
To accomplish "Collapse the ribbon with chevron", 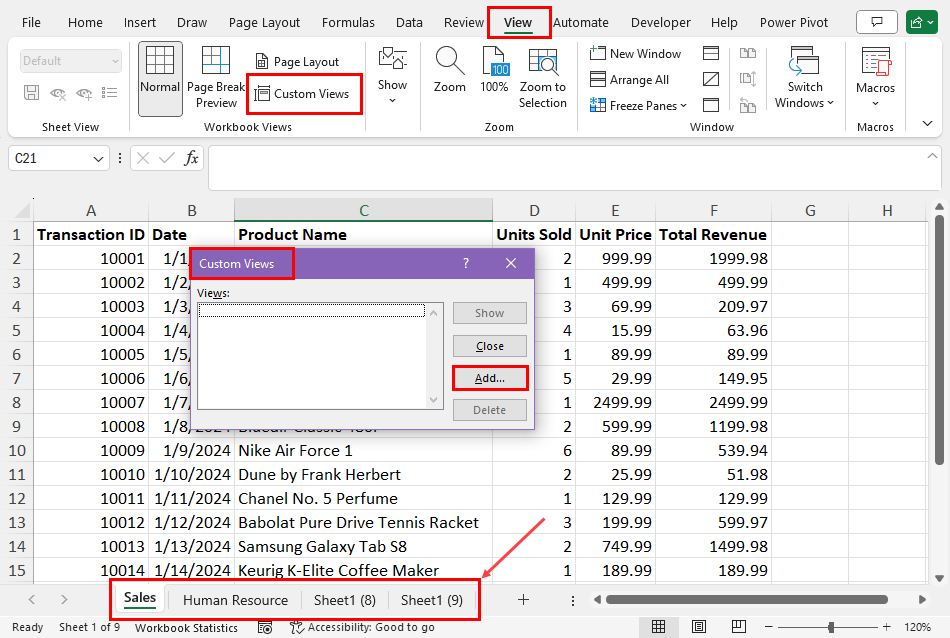I will pyautogui.click(x=927, y=124).
